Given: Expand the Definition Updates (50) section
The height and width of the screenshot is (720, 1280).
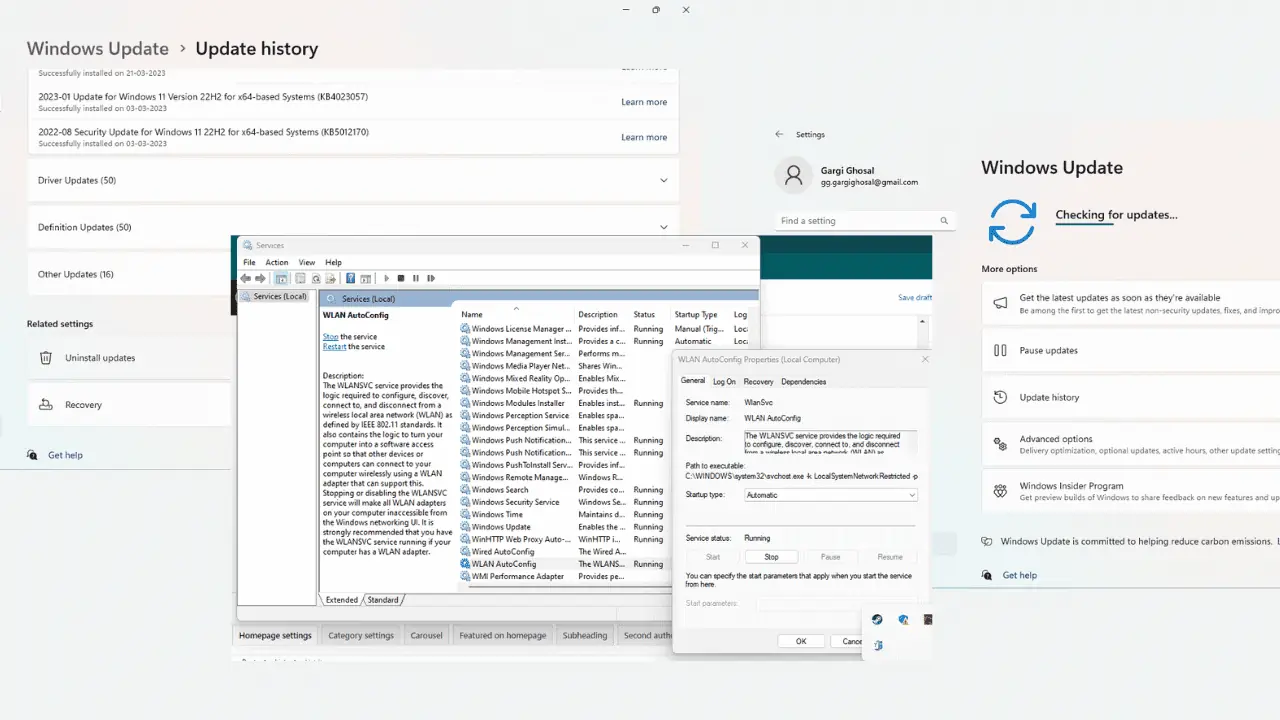Looking at the screenshot, I should tap(353, 227).
